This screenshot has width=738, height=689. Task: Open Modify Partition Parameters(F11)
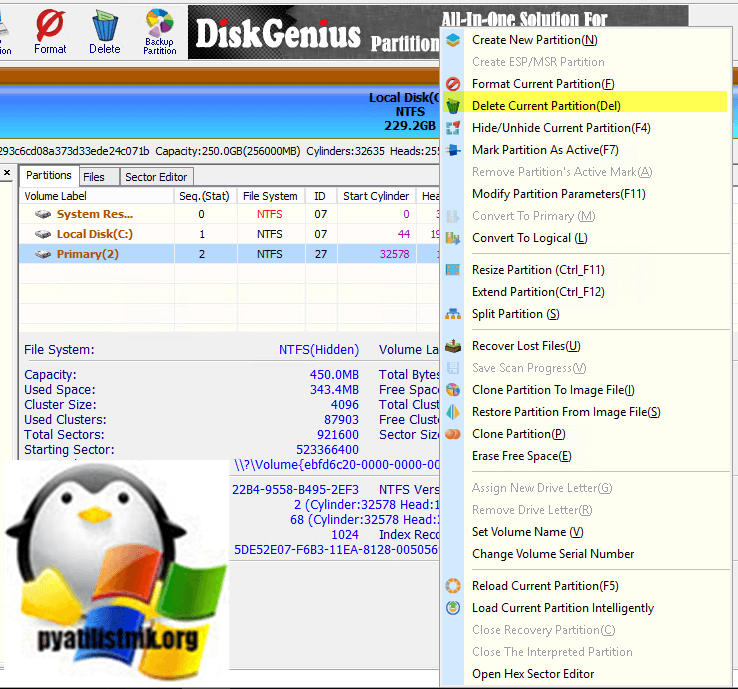click(559, 194)
